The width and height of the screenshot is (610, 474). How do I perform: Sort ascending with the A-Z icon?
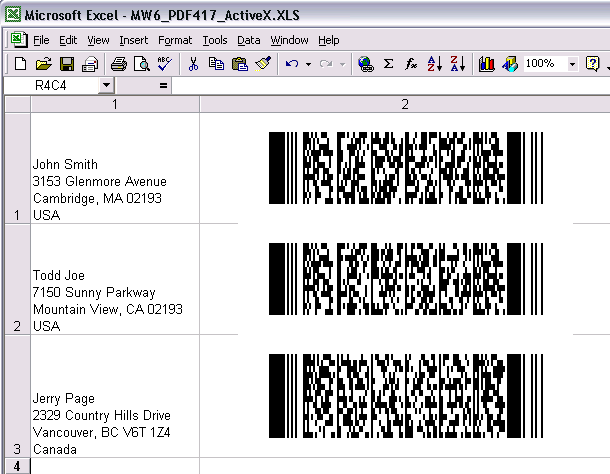pyautogui.click(x=434, y=64)
